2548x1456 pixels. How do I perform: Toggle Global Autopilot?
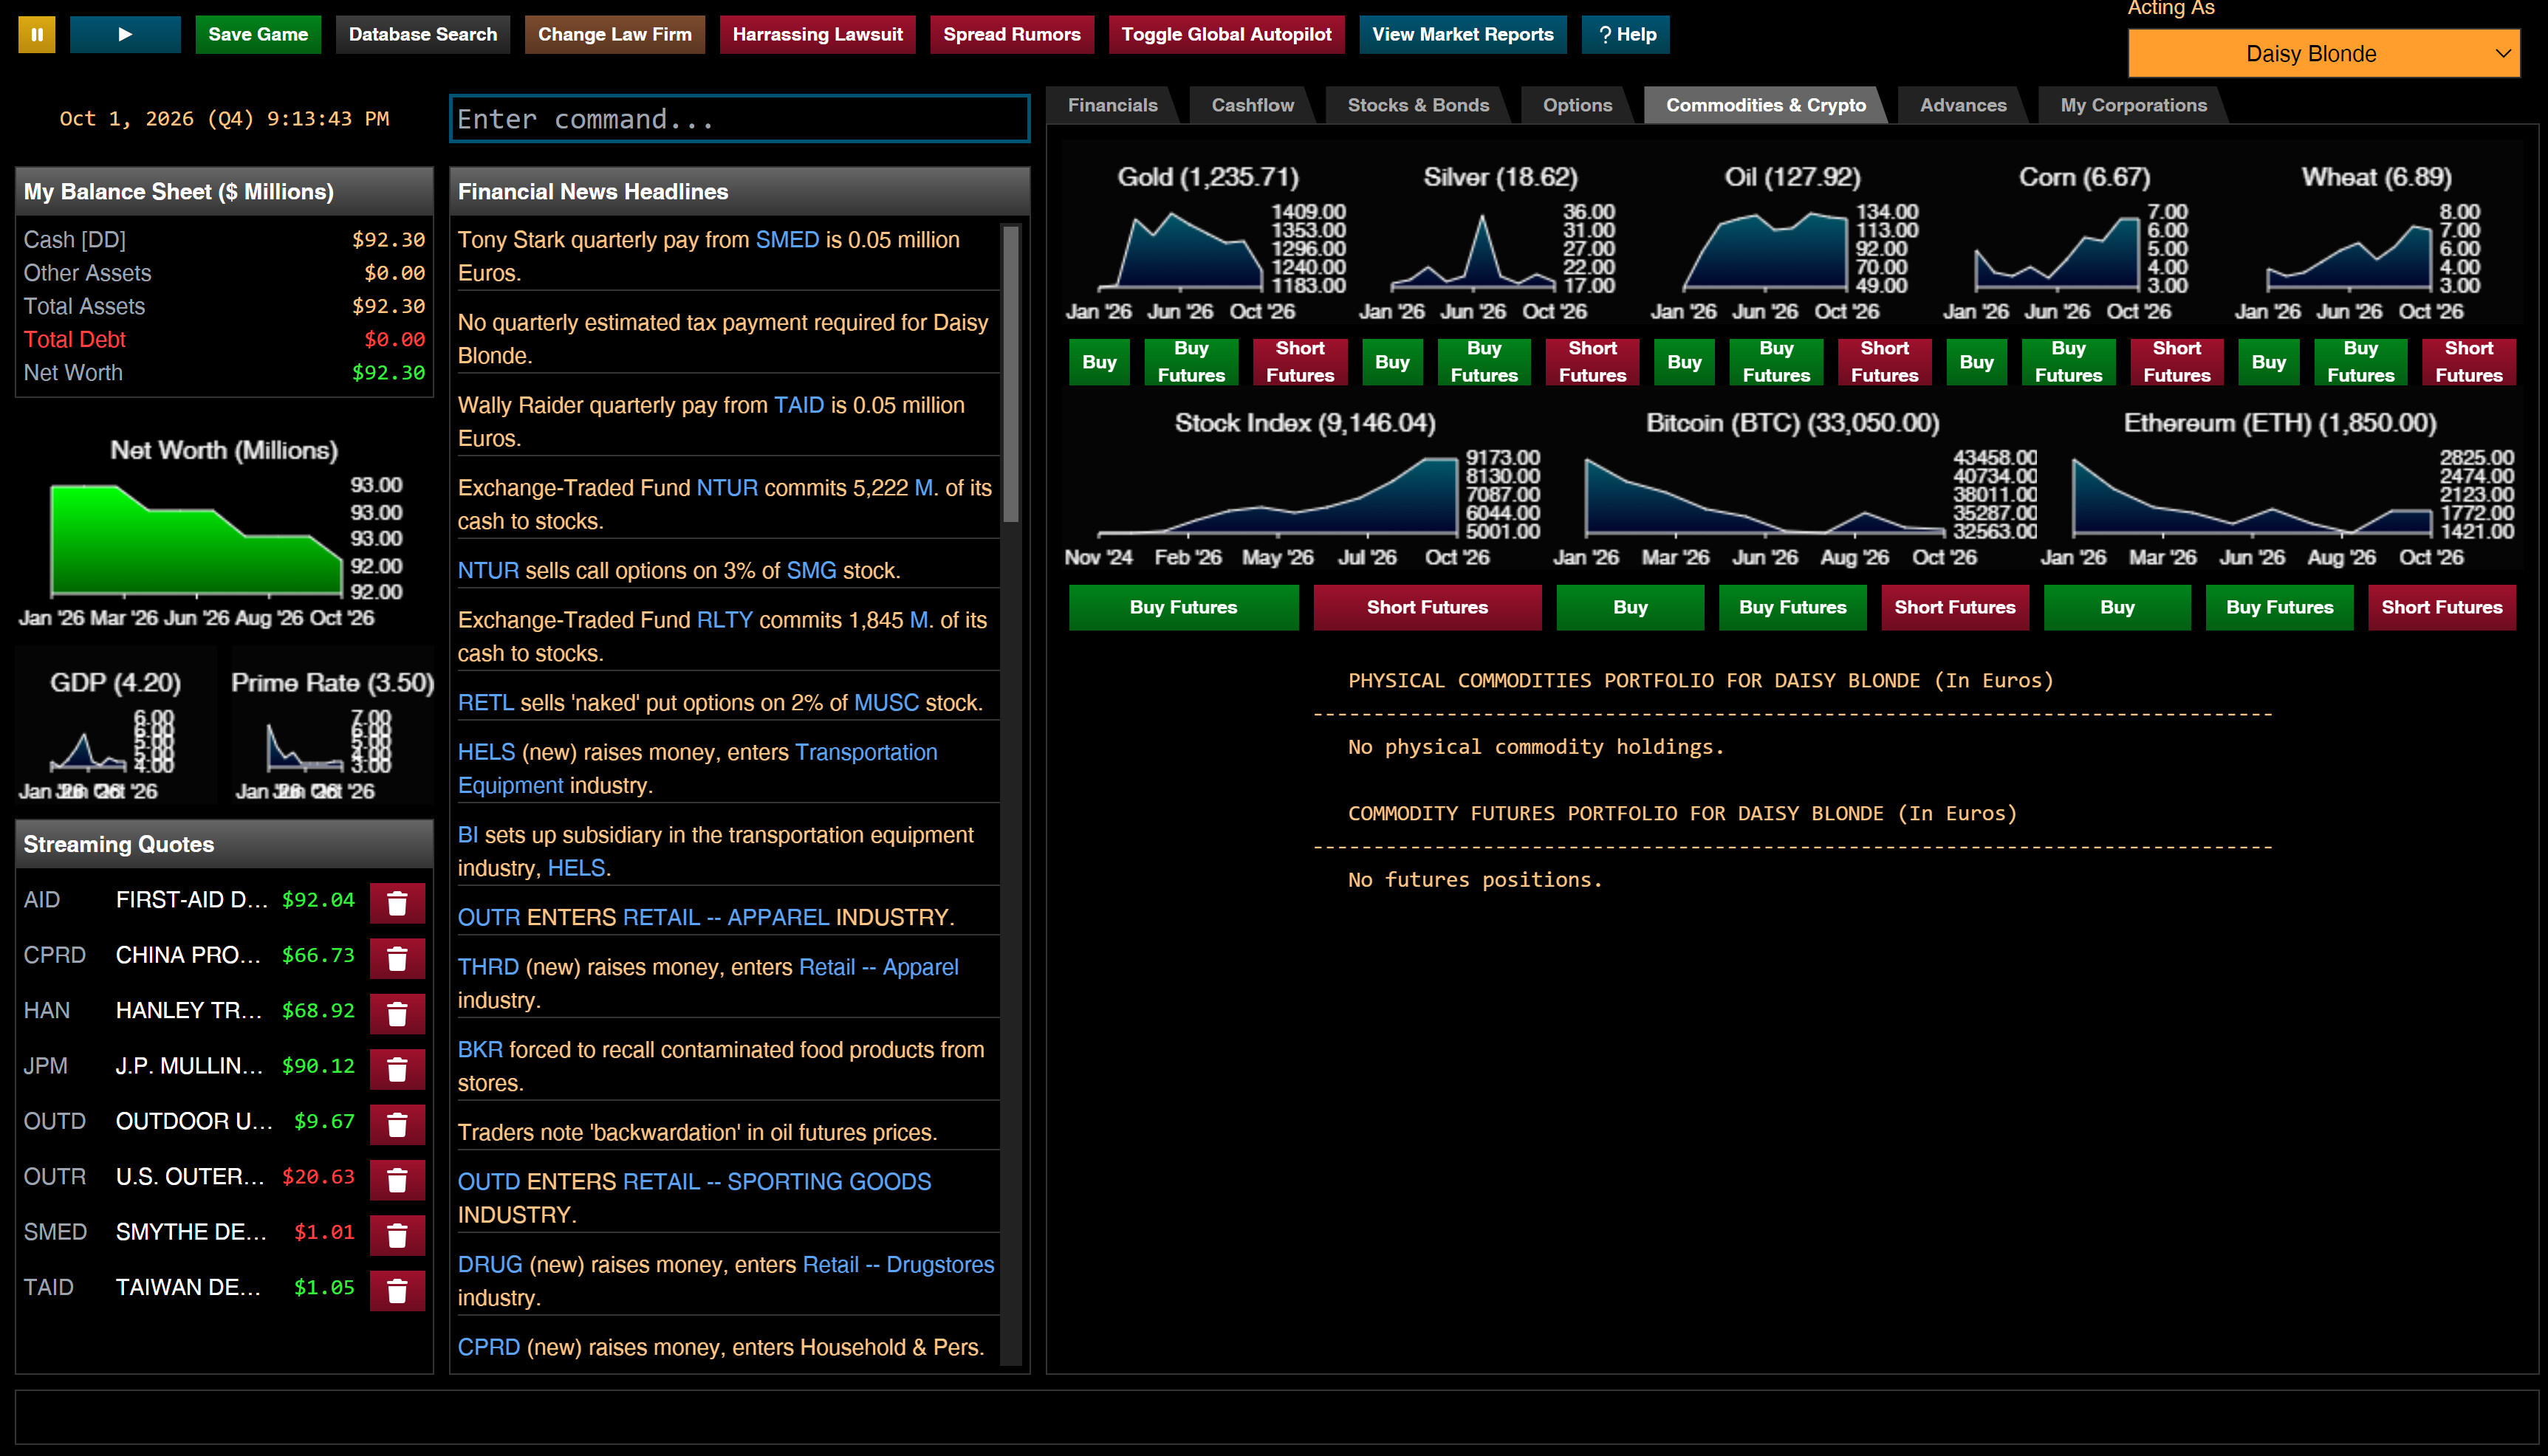[1226, 33]
